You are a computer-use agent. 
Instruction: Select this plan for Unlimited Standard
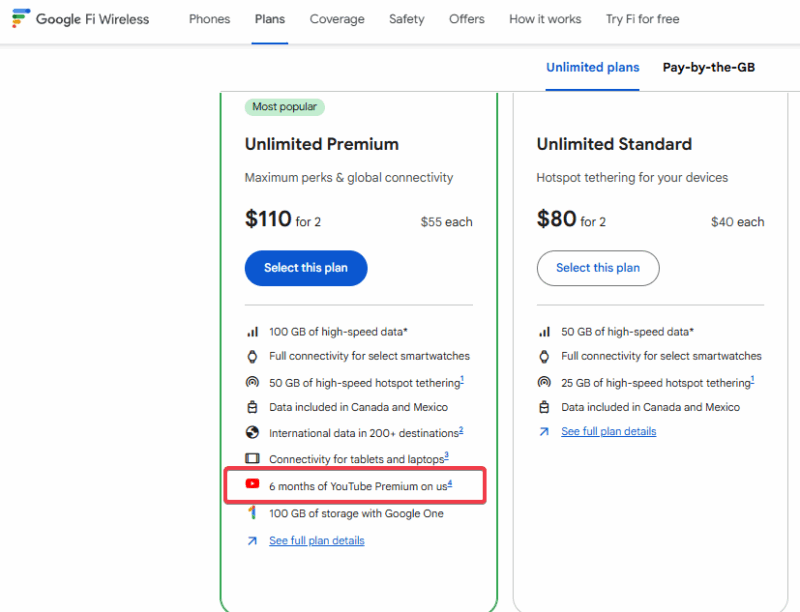point(598,268)
